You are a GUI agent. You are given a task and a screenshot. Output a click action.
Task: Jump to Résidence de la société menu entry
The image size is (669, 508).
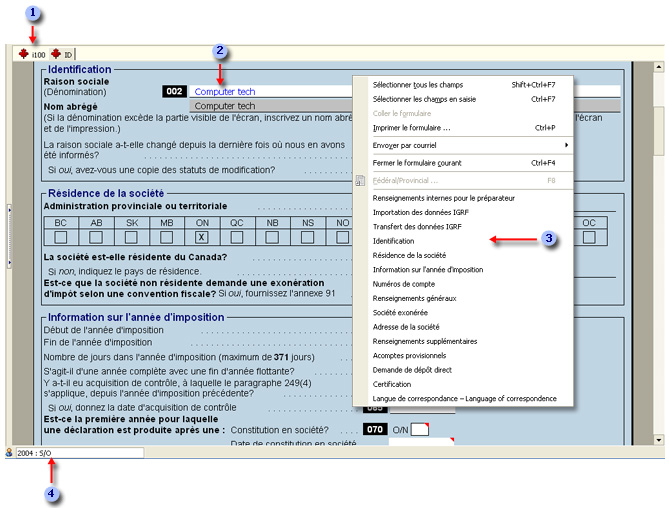464,255
